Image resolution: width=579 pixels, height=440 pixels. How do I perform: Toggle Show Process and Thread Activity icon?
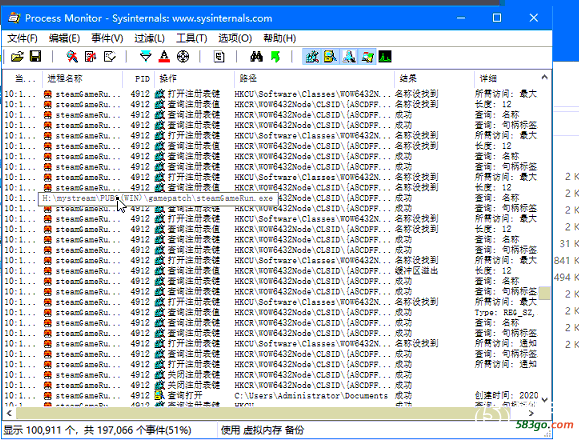point(367,56)
